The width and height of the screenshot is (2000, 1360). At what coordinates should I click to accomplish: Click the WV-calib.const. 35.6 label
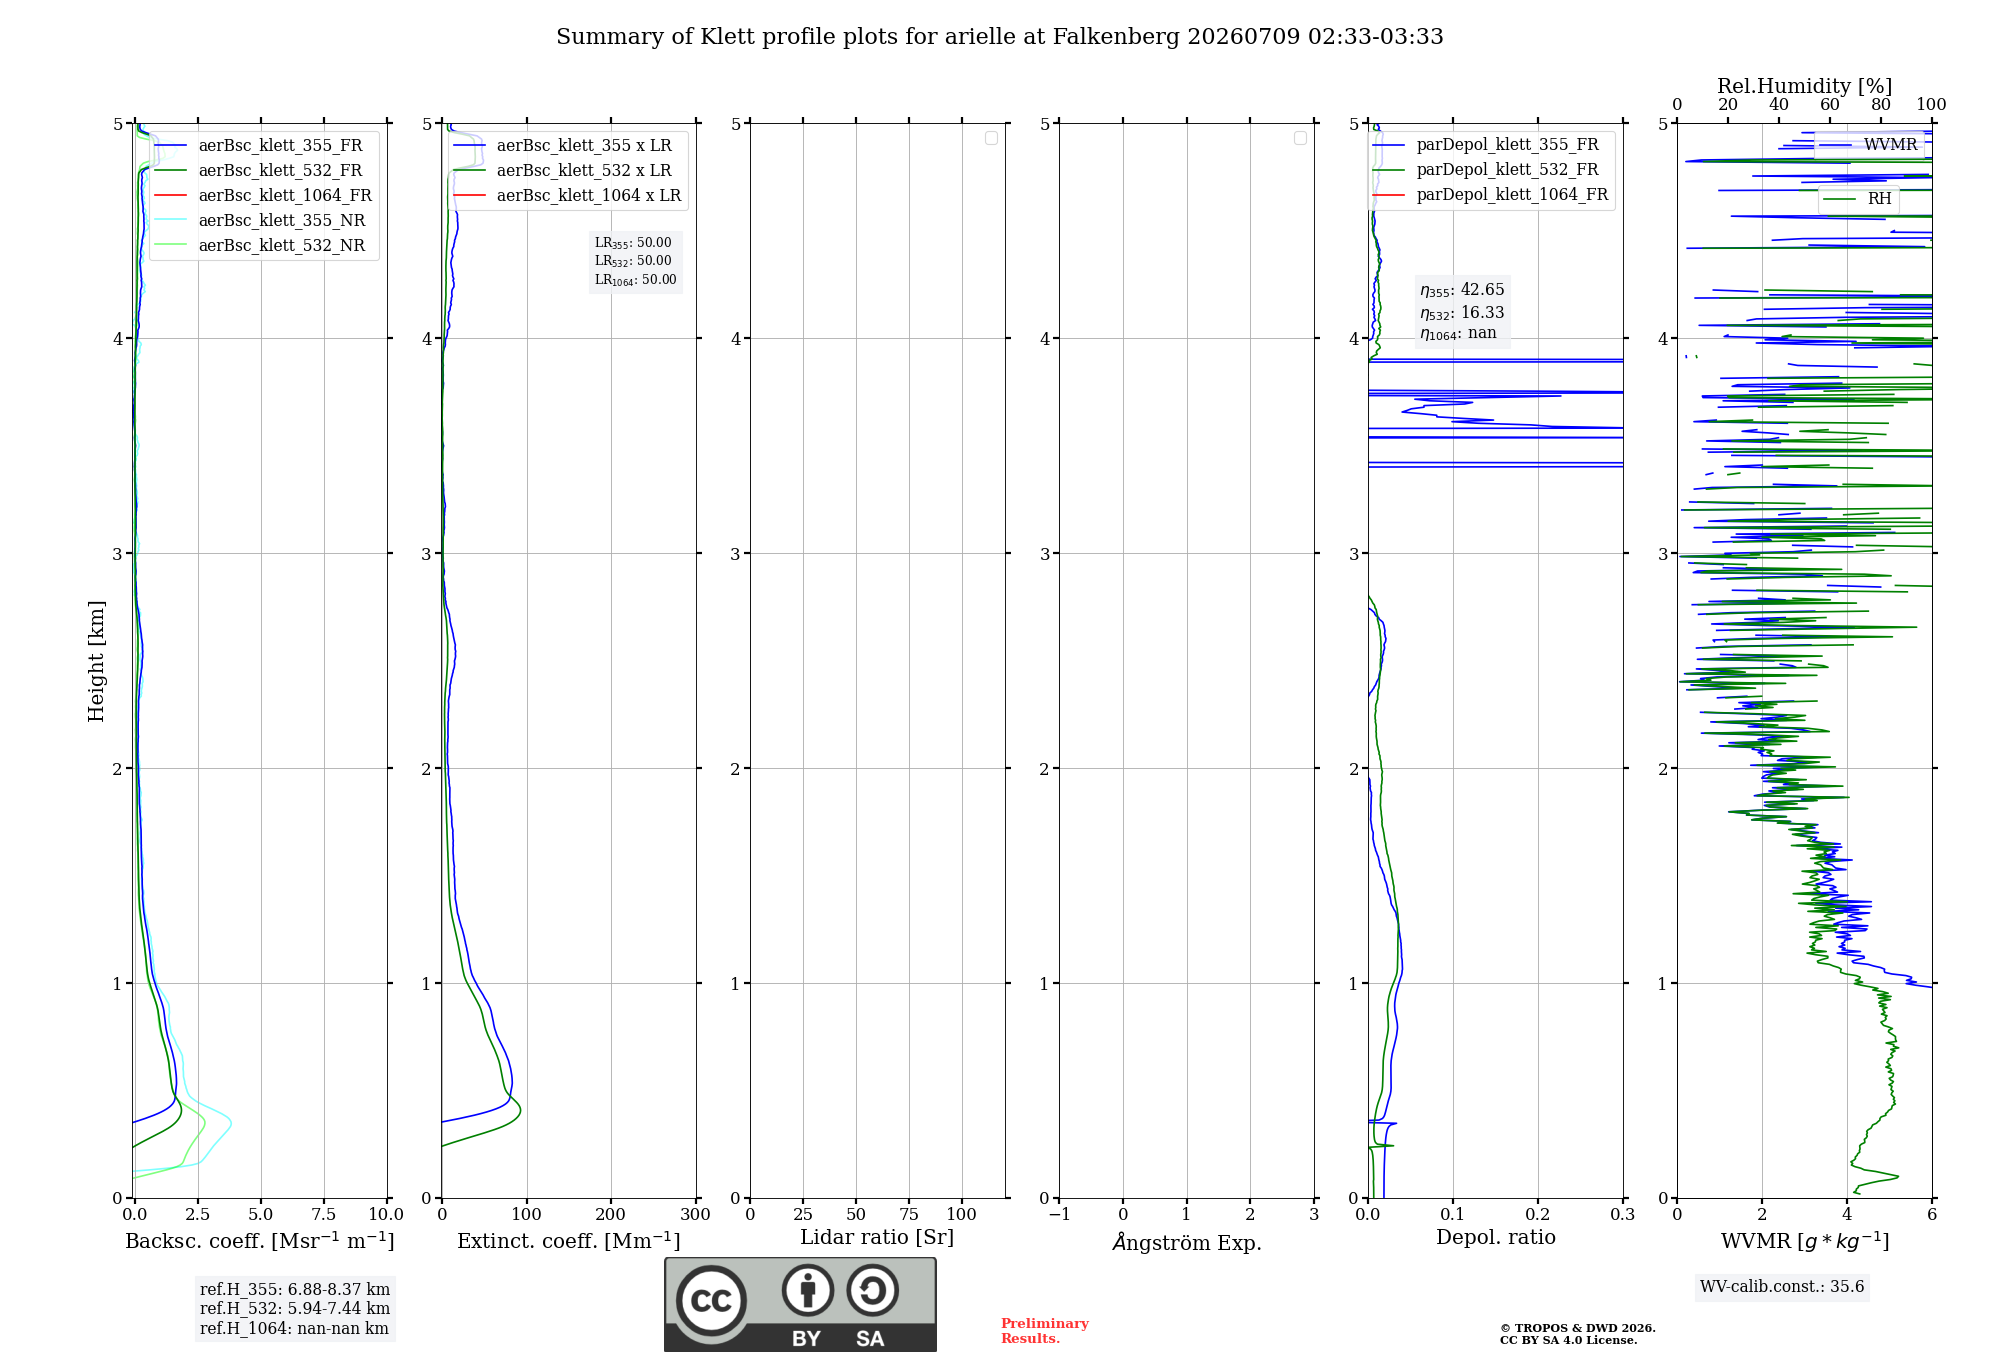(x=1782, y=1286)
